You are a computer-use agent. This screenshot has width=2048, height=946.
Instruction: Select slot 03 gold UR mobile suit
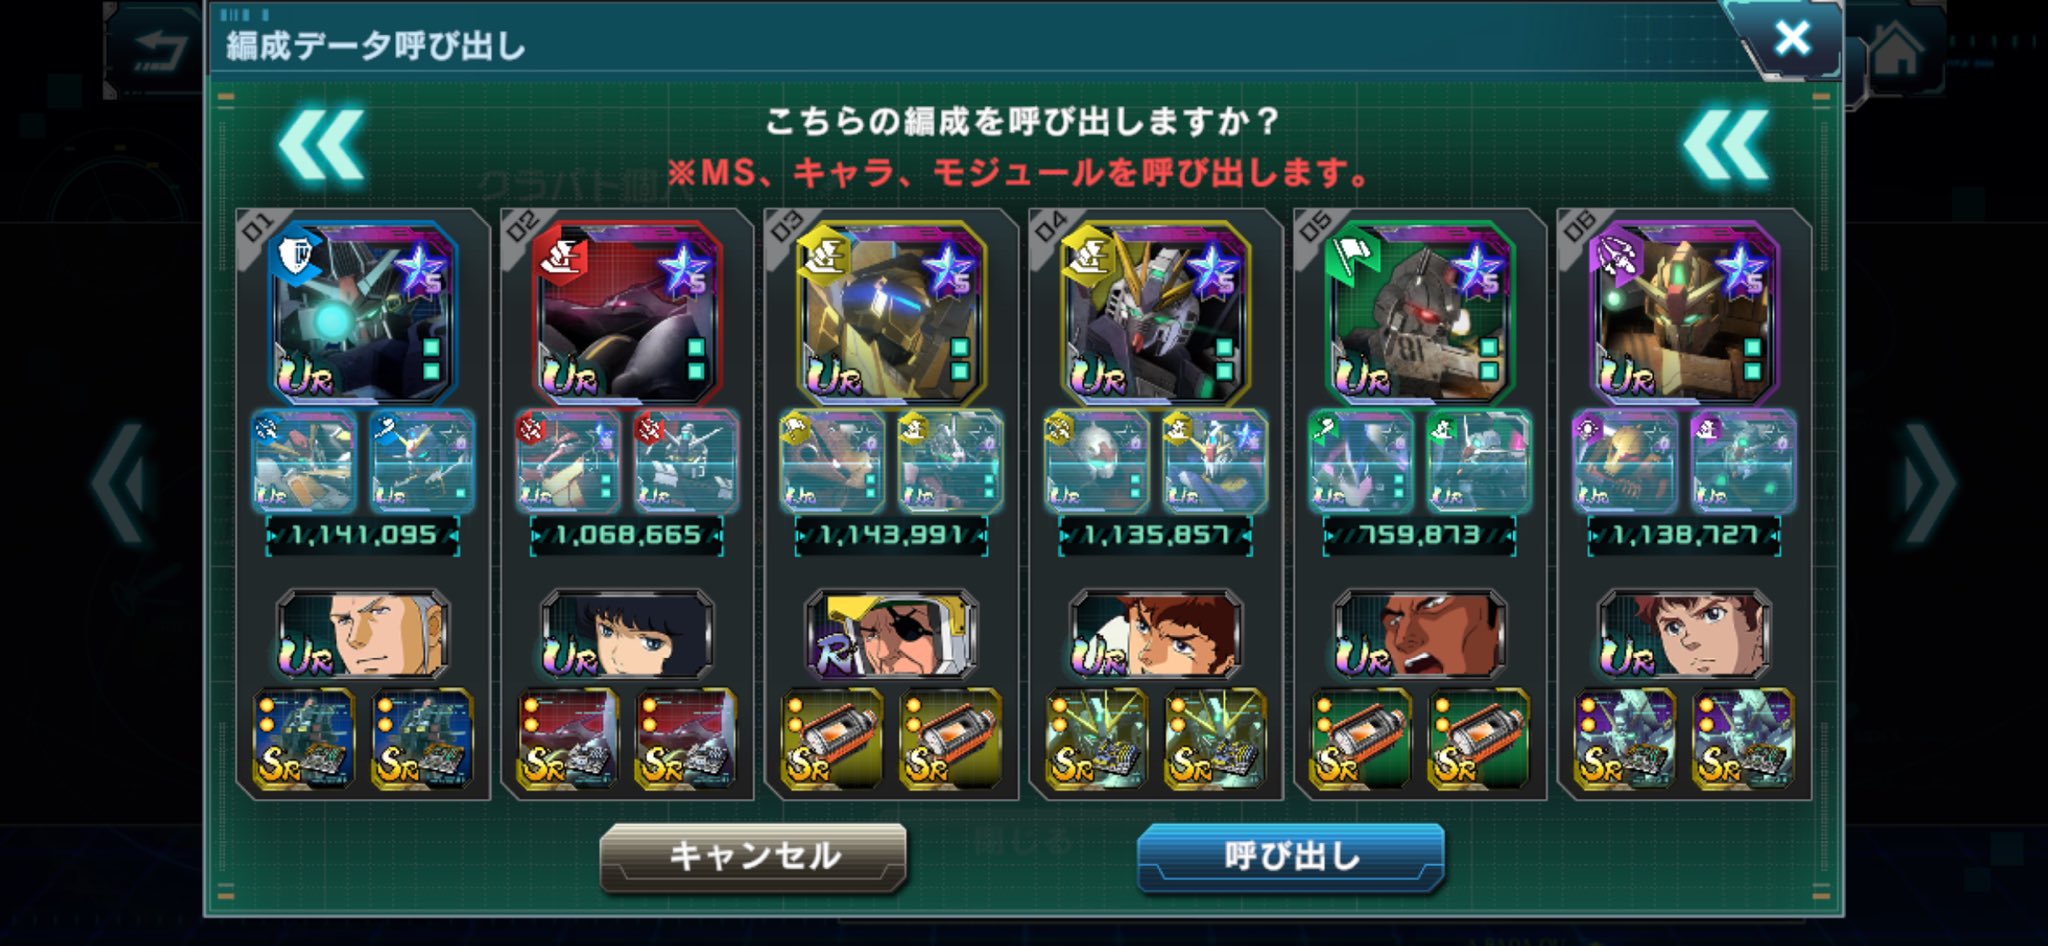891,313
